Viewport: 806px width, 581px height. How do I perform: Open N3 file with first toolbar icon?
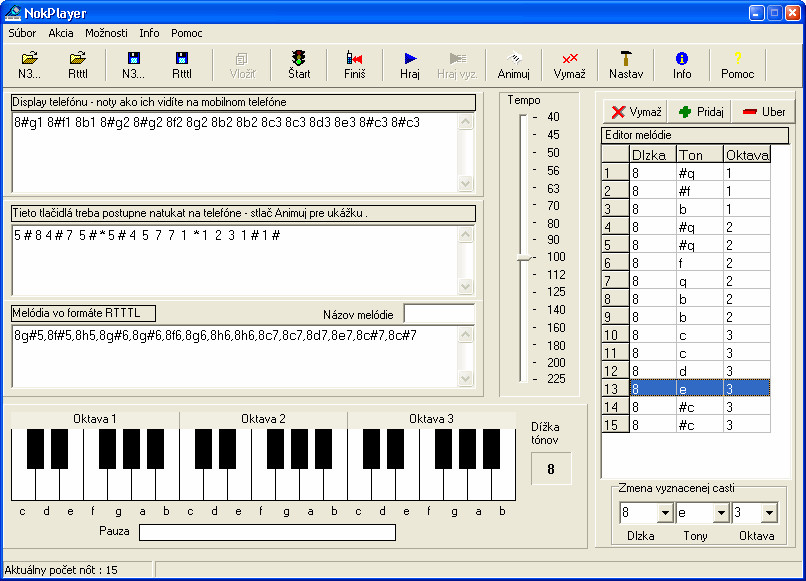29,65
